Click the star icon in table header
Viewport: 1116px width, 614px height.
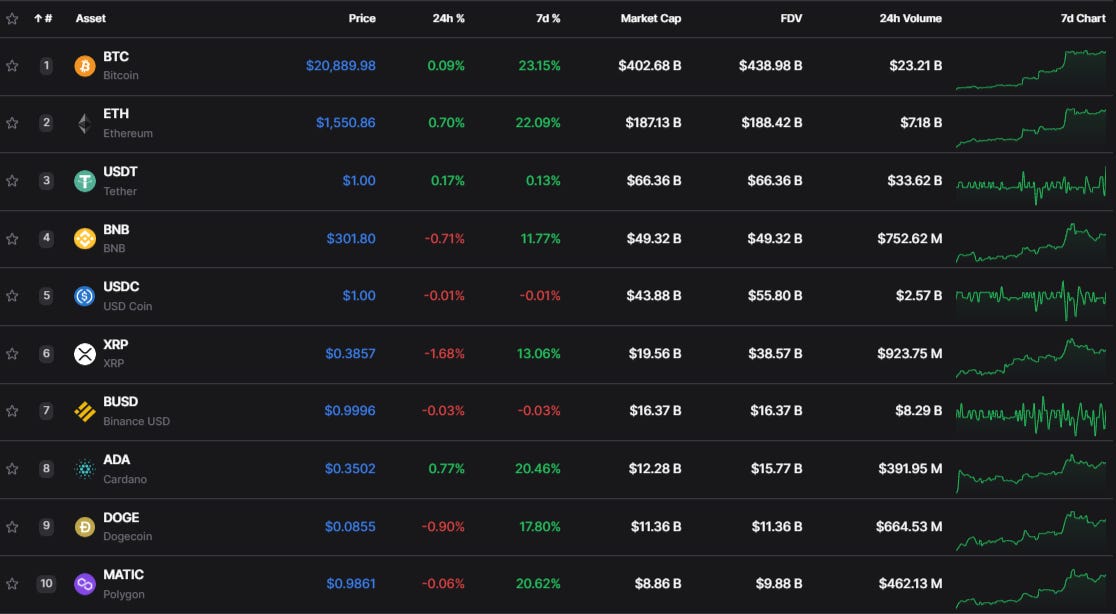[x=12, y=18]
